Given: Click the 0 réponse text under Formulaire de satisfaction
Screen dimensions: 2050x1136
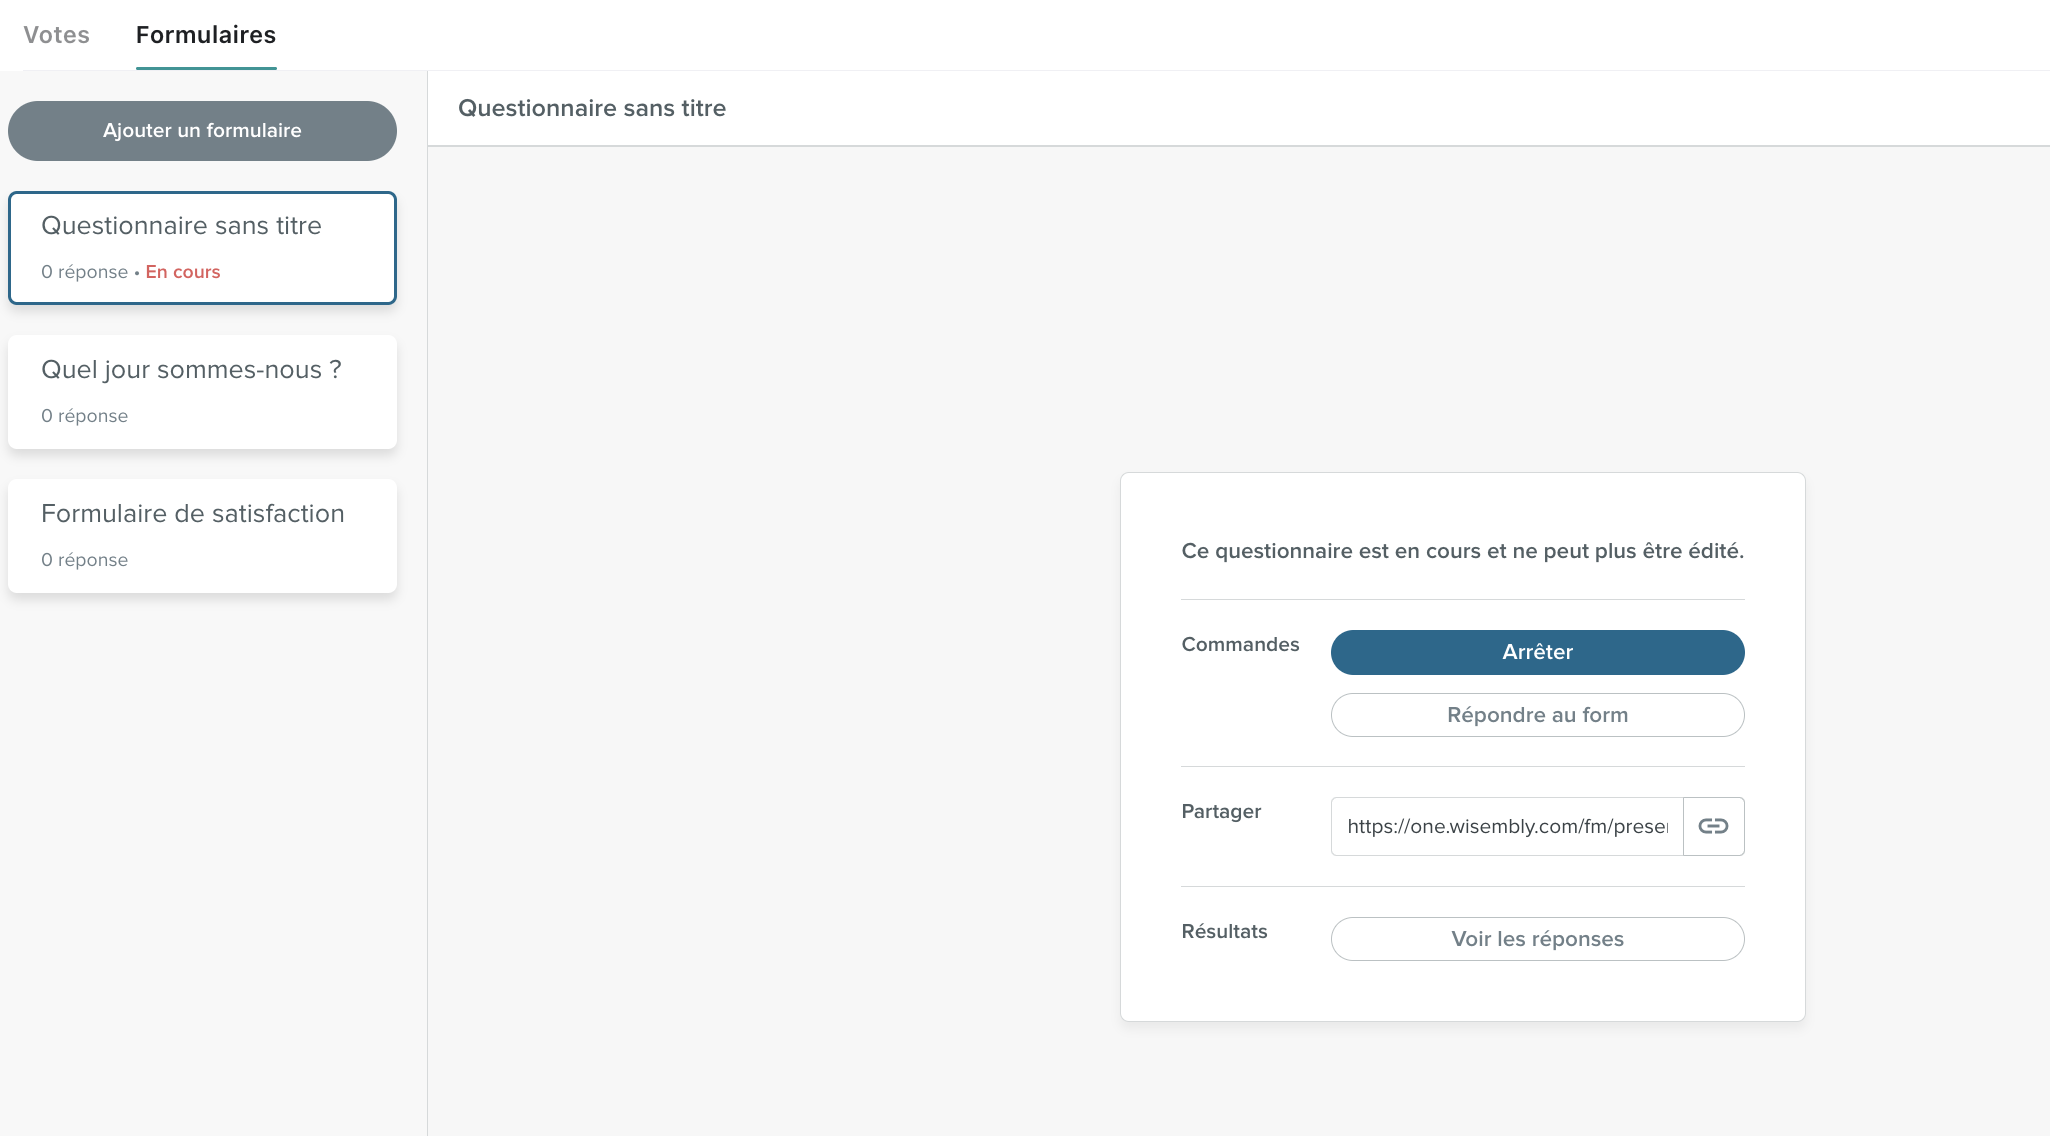Looking at the screenshot, I should [85, 560].
